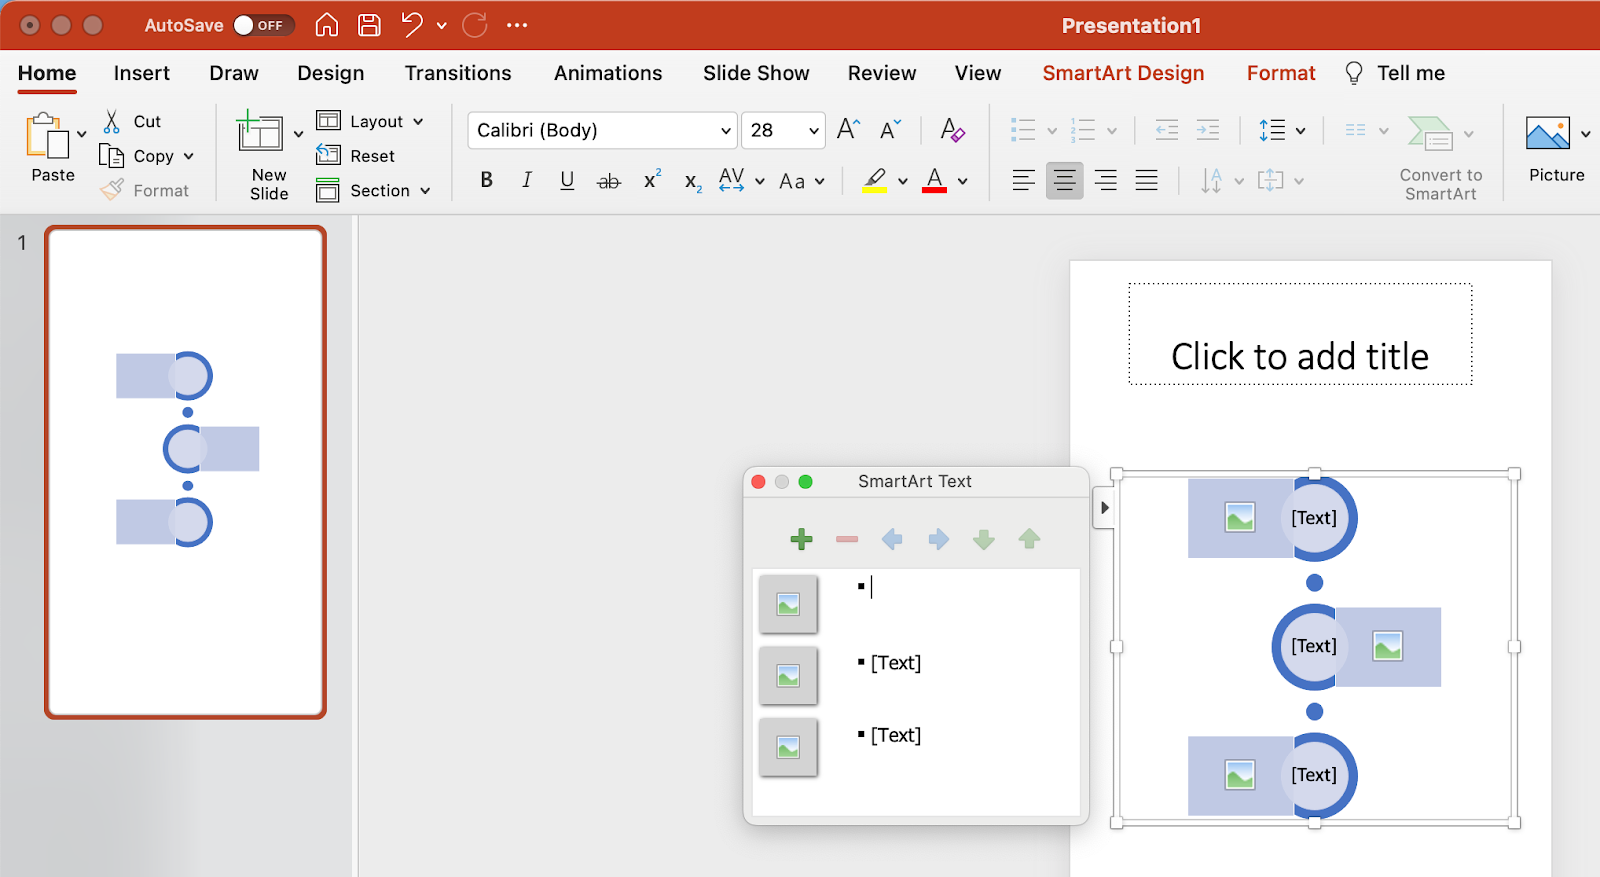Collapse text pane using arrow tab
The height and width of the screenshot is (877, 1600).
(1104, 507)
